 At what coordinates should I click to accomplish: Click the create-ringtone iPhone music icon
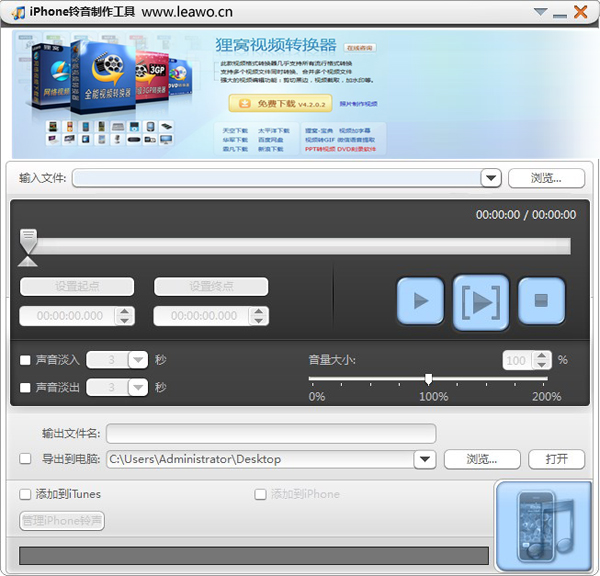(x=544, y=526)
